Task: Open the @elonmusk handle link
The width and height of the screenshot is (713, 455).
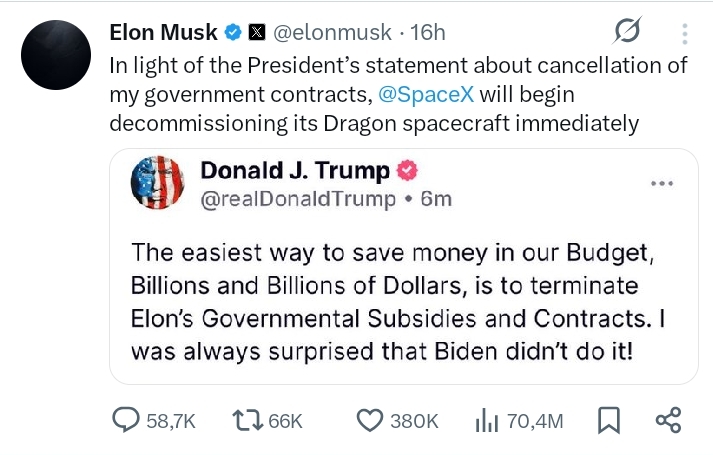Action: pyautogui.click(x=333, y=33)
